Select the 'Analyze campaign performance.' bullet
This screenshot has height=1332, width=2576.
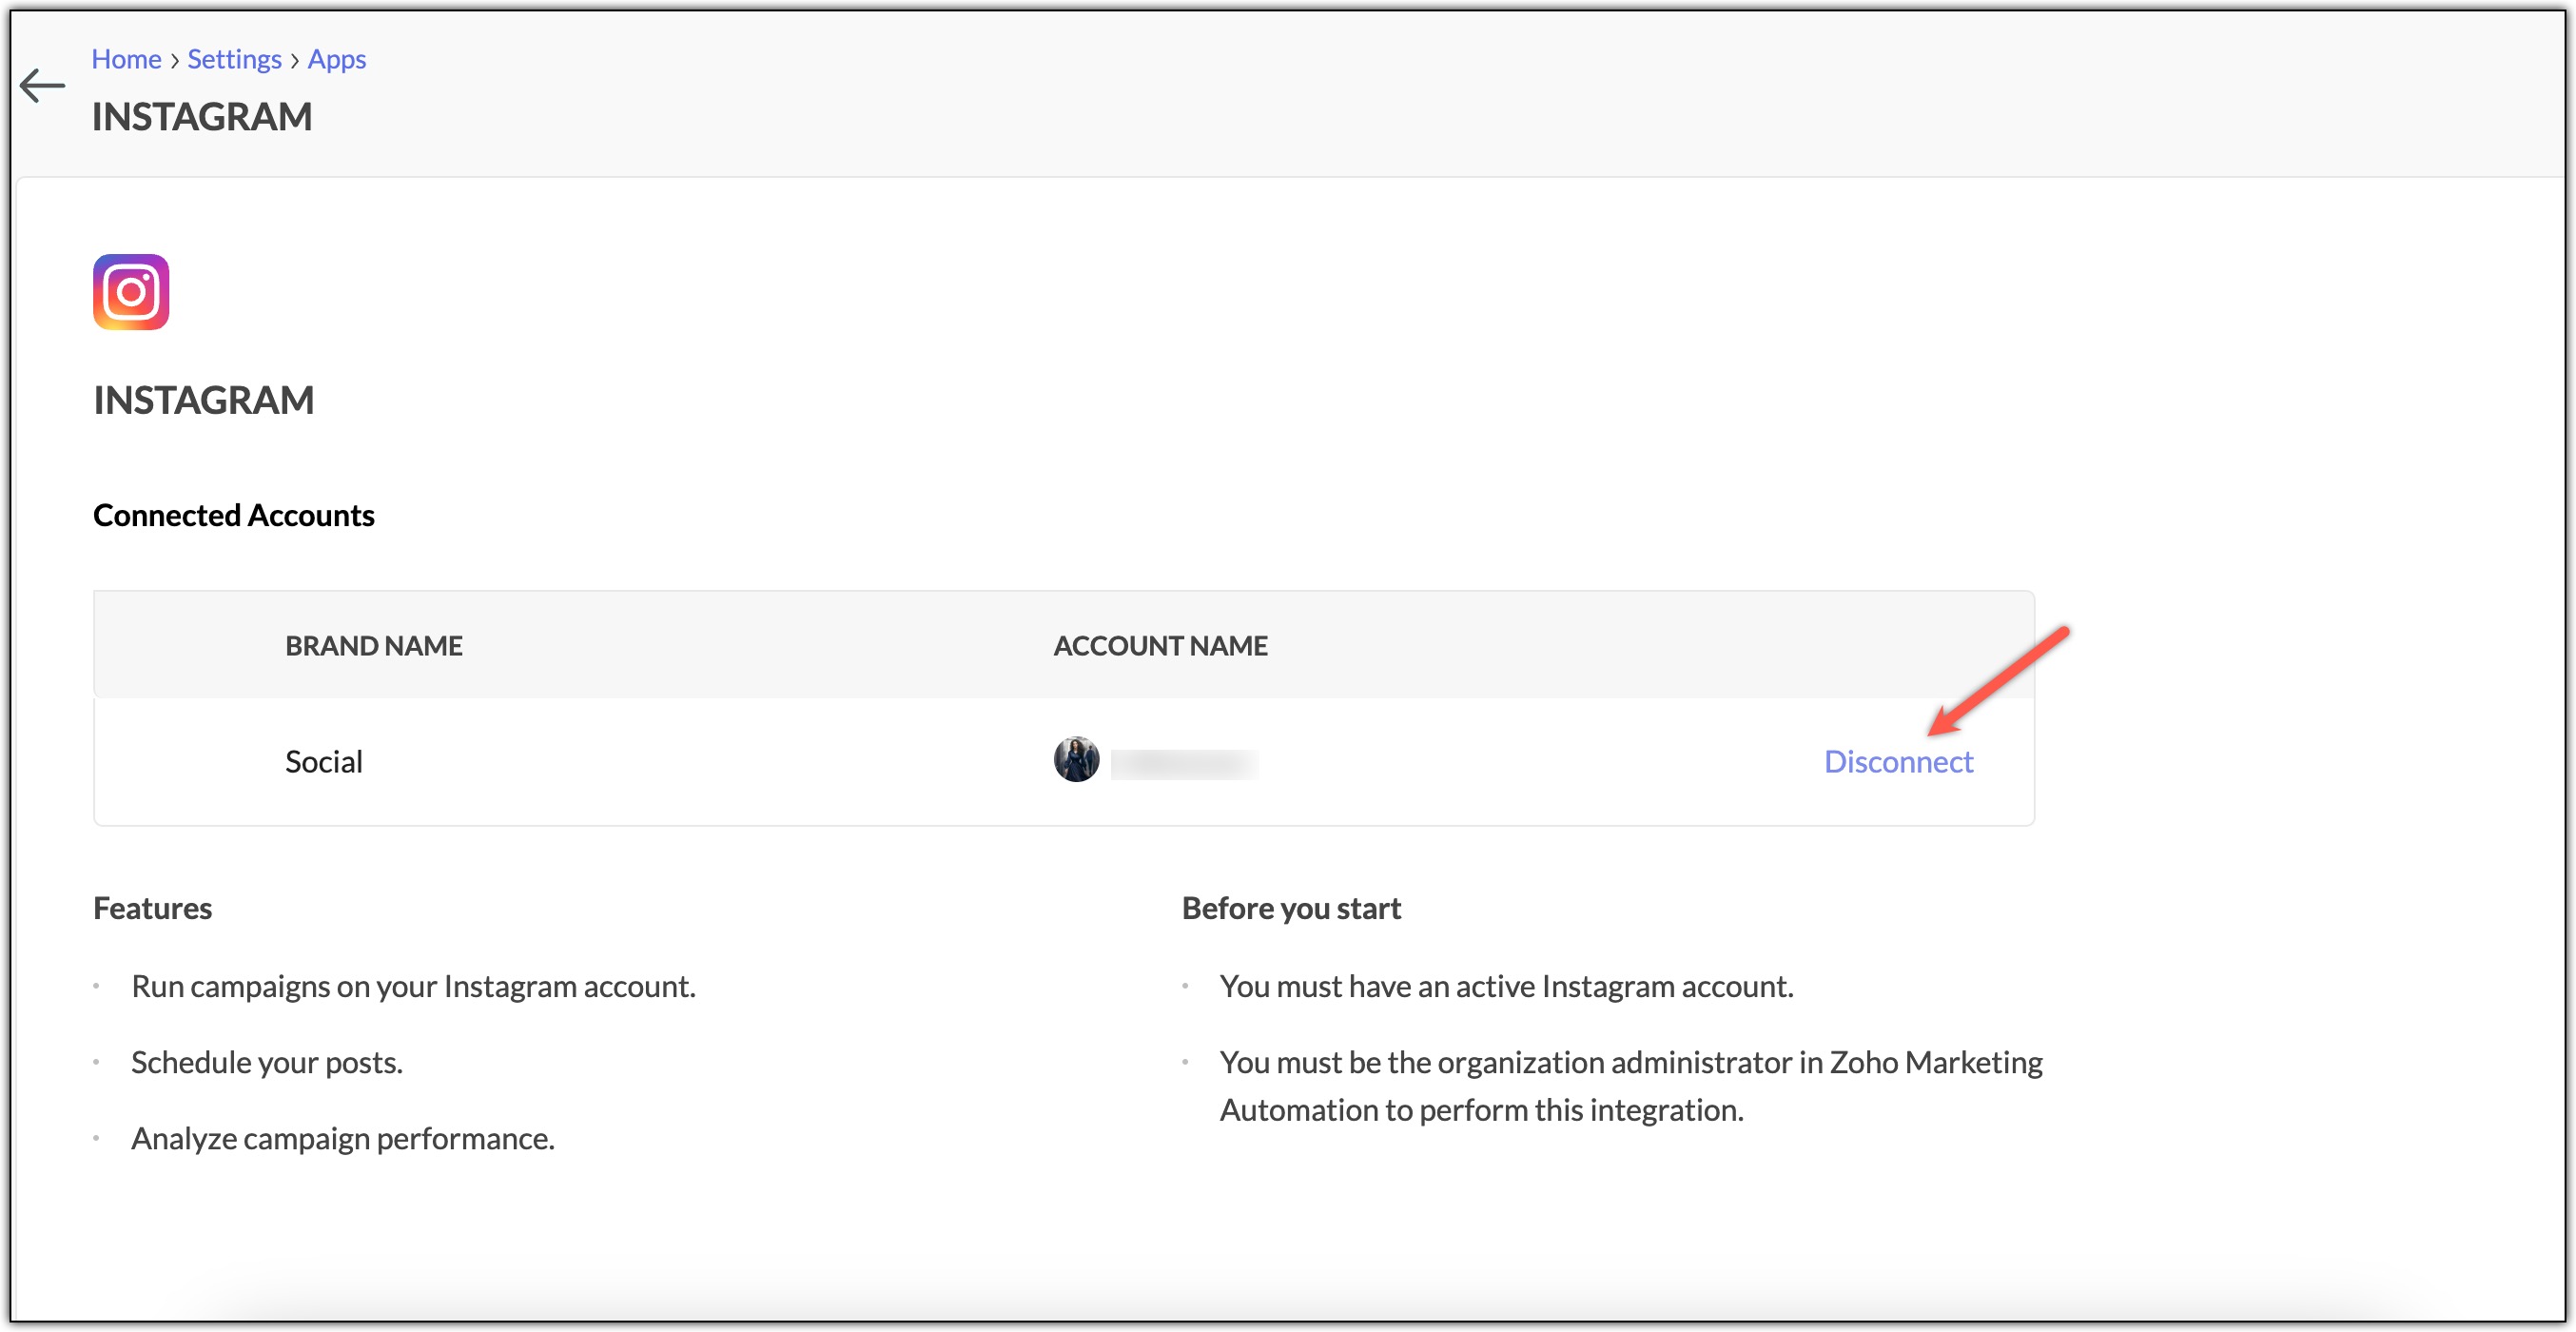pyautogui.click(x=343, y=1139)
